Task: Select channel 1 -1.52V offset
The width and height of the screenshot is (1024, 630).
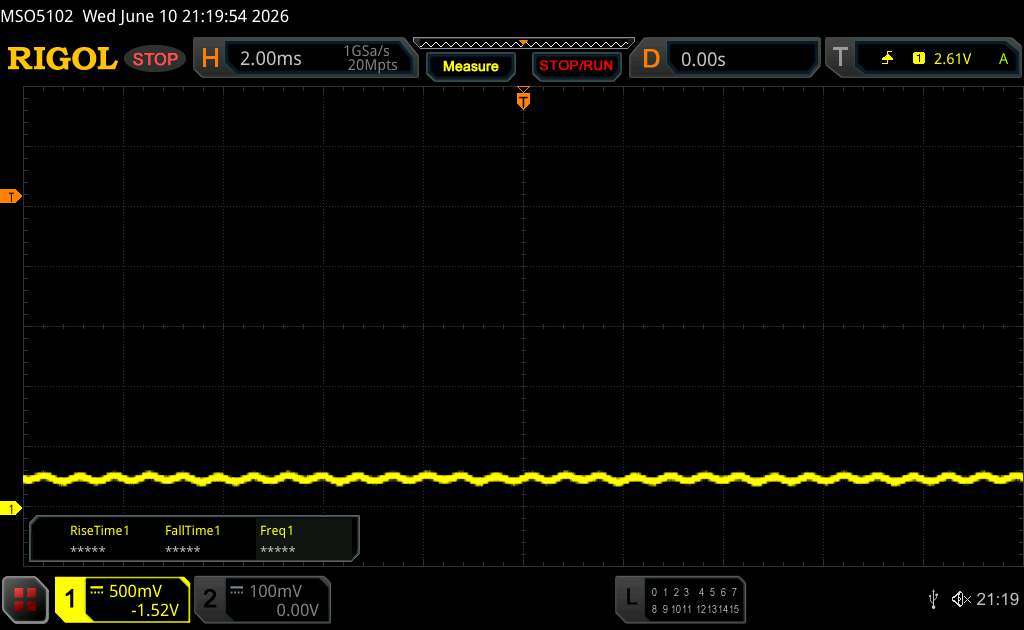Action: coord(155,610)
